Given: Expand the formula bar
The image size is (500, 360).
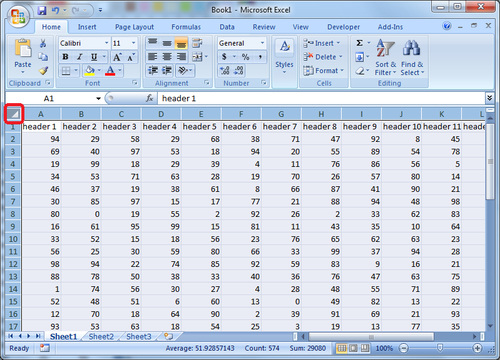Looking at the screenshot, I should (489, 98).
